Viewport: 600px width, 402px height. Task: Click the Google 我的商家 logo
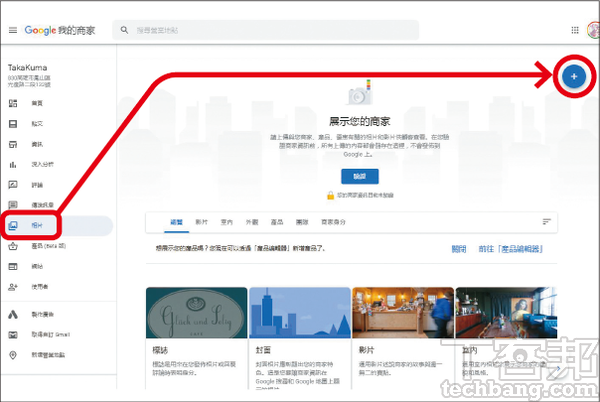coord(60,30)
